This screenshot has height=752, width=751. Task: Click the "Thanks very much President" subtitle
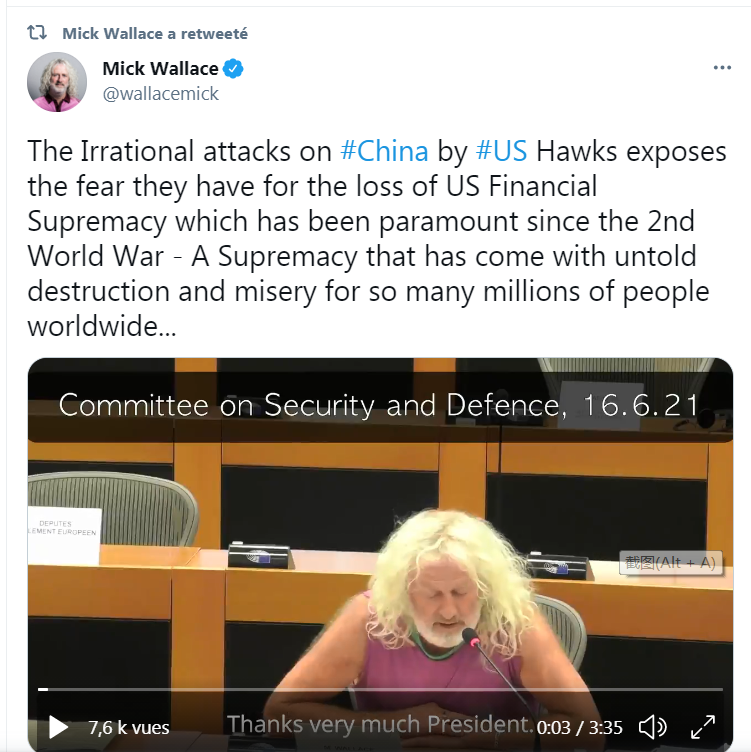tap(380, 724)
